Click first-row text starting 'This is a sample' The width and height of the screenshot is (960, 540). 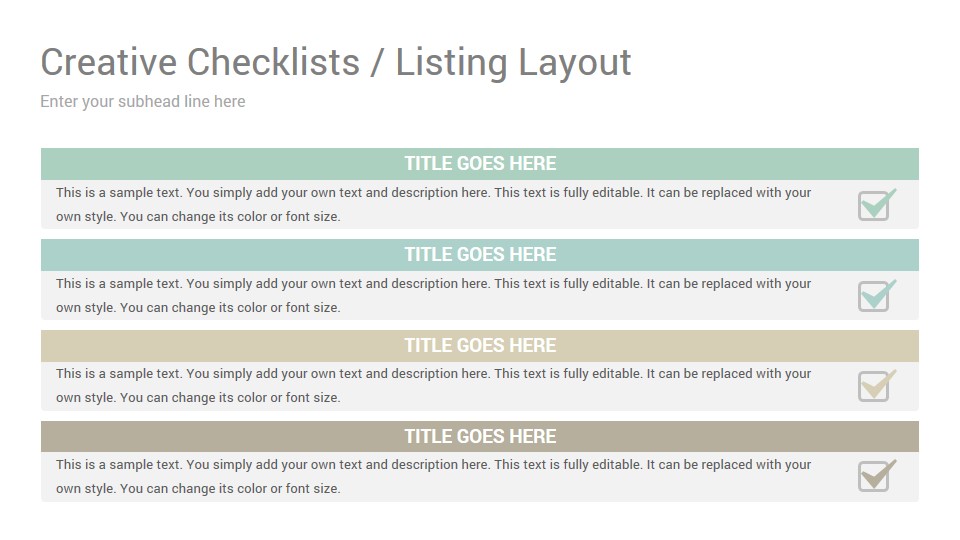(x=433, y=193)
